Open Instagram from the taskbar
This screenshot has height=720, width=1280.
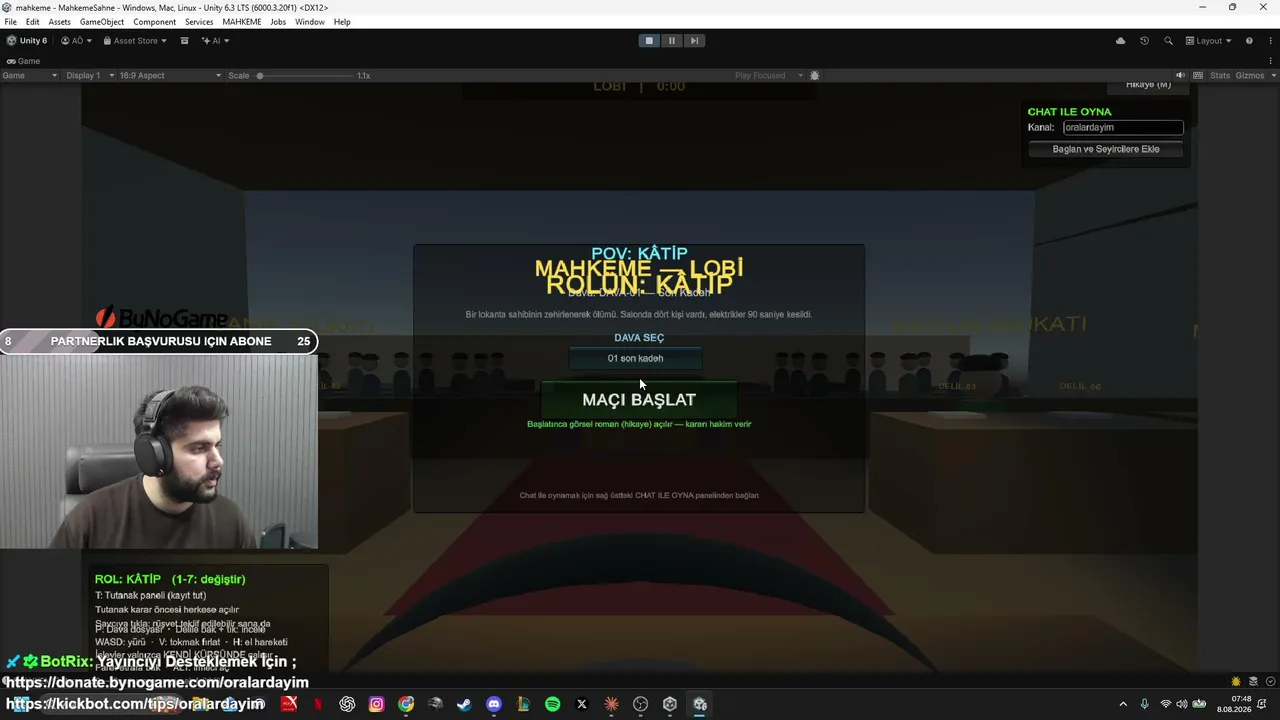(376, 704)
